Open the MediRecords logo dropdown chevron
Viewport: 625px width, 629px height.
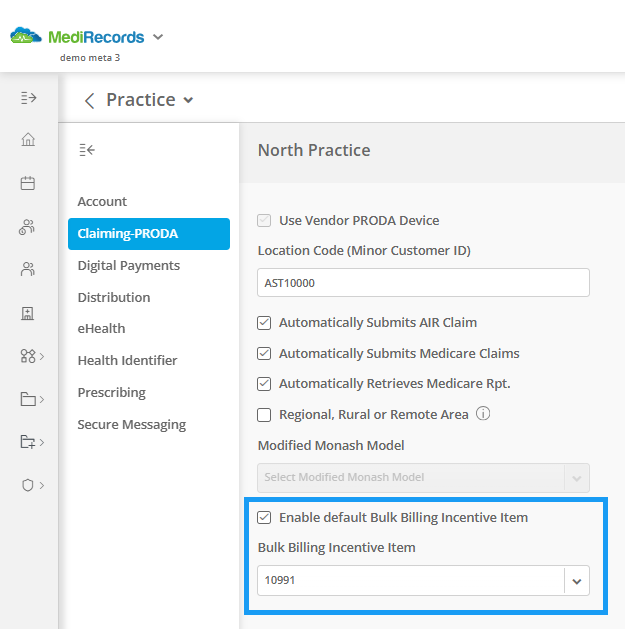coord(158,37)
